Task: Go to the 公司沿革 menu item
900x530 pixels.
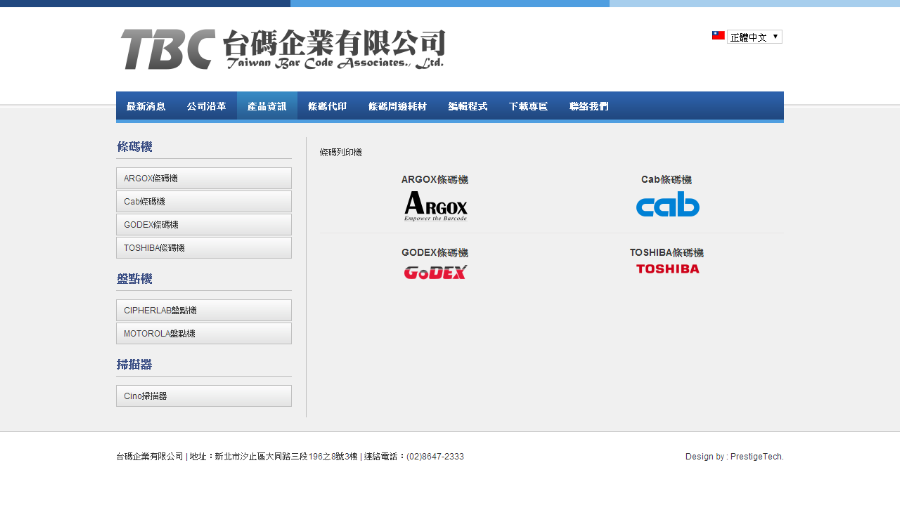Action: point(206,106)
